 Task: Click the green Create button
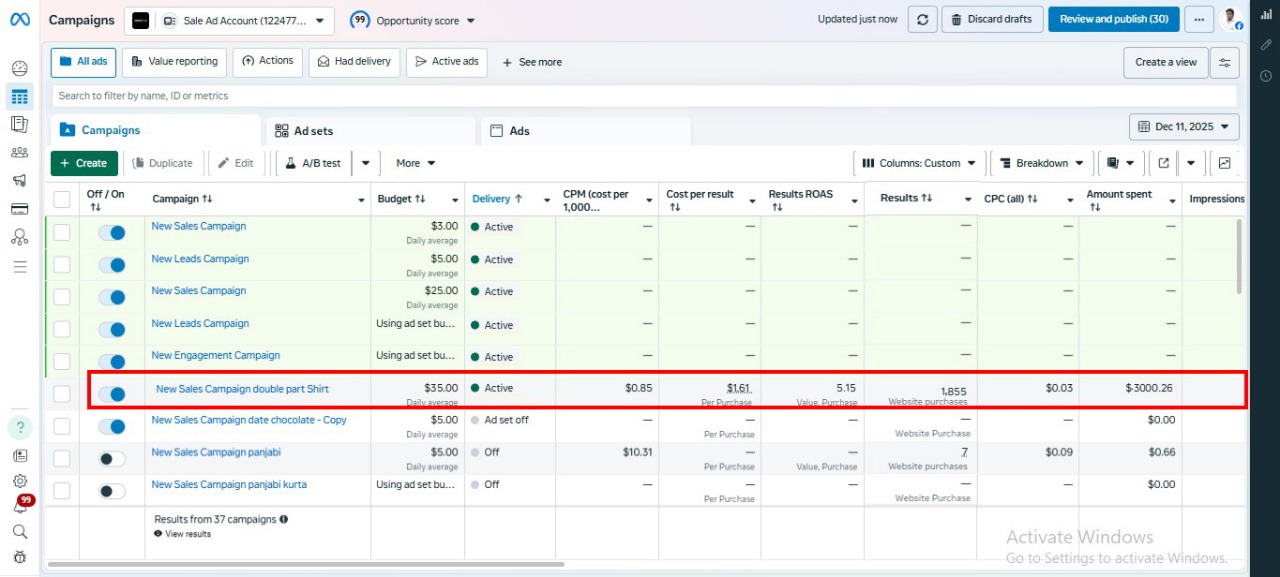[x=84, y=163]
